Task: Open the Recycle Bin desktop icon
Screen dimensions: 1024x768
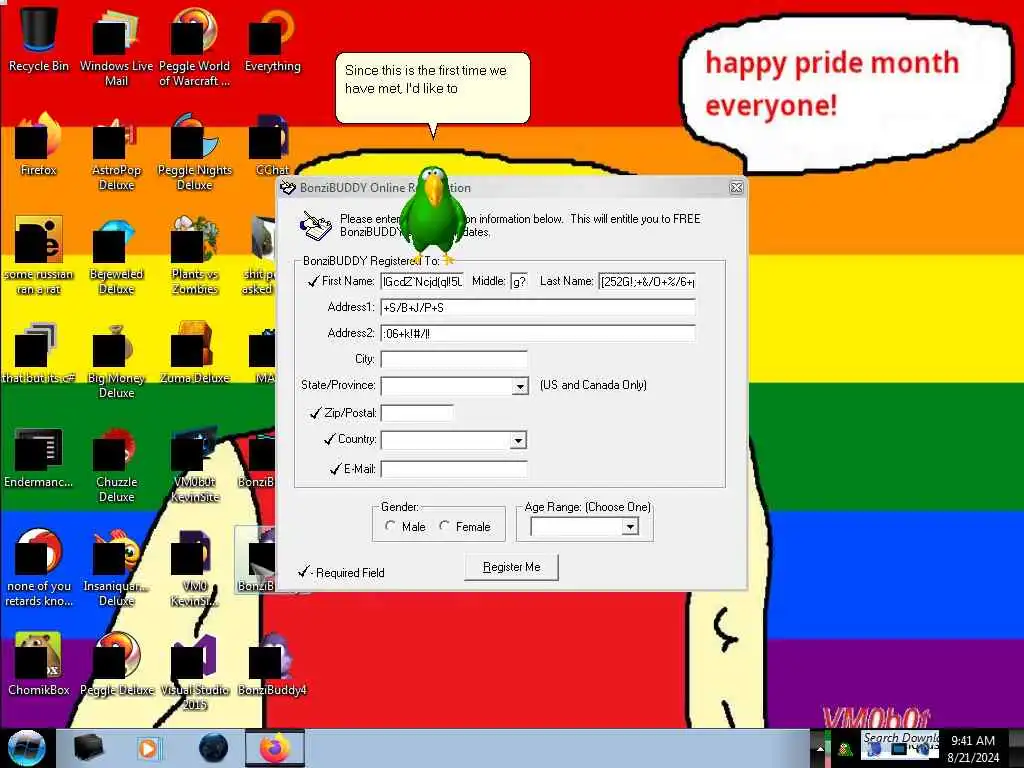Action: pos(39,38)
